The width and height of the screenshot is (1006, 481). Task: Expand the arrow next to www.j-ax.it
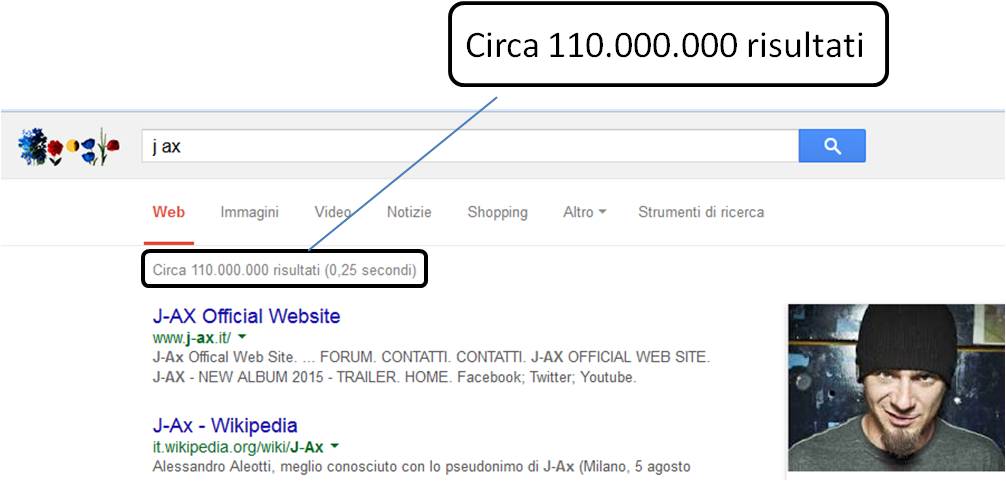[x=242, y=337]
